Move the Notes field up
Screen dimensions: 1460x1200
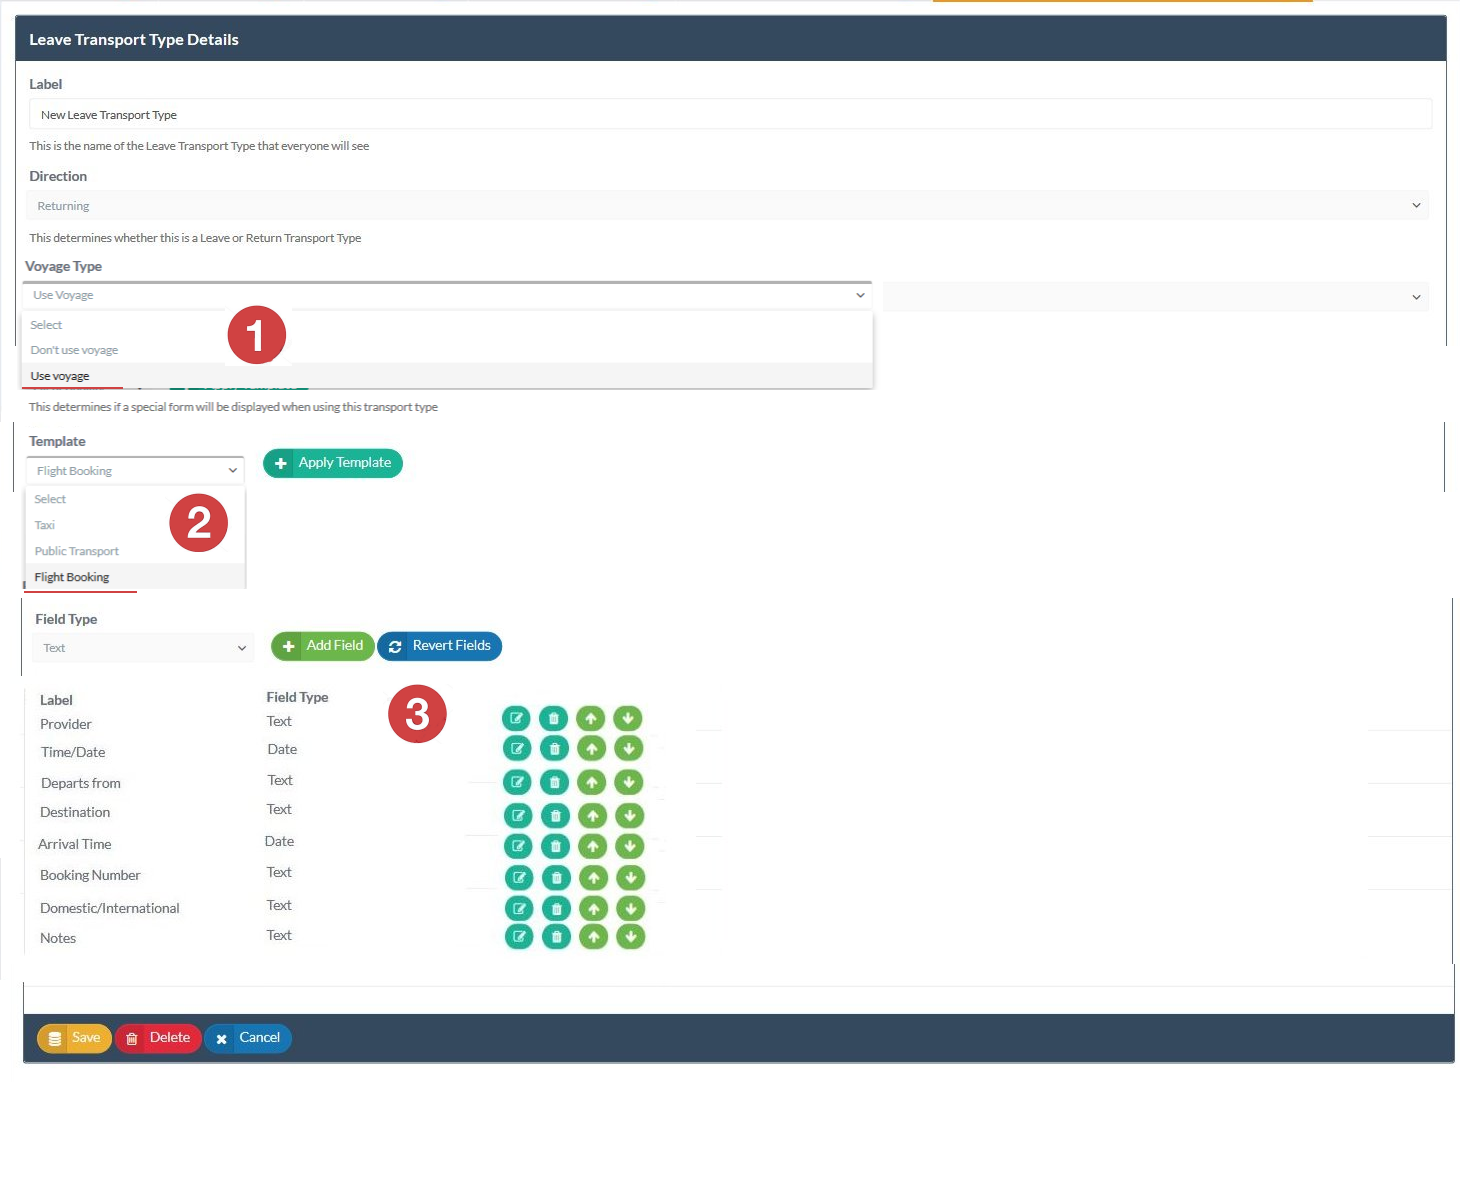click(x=594, y=937)
